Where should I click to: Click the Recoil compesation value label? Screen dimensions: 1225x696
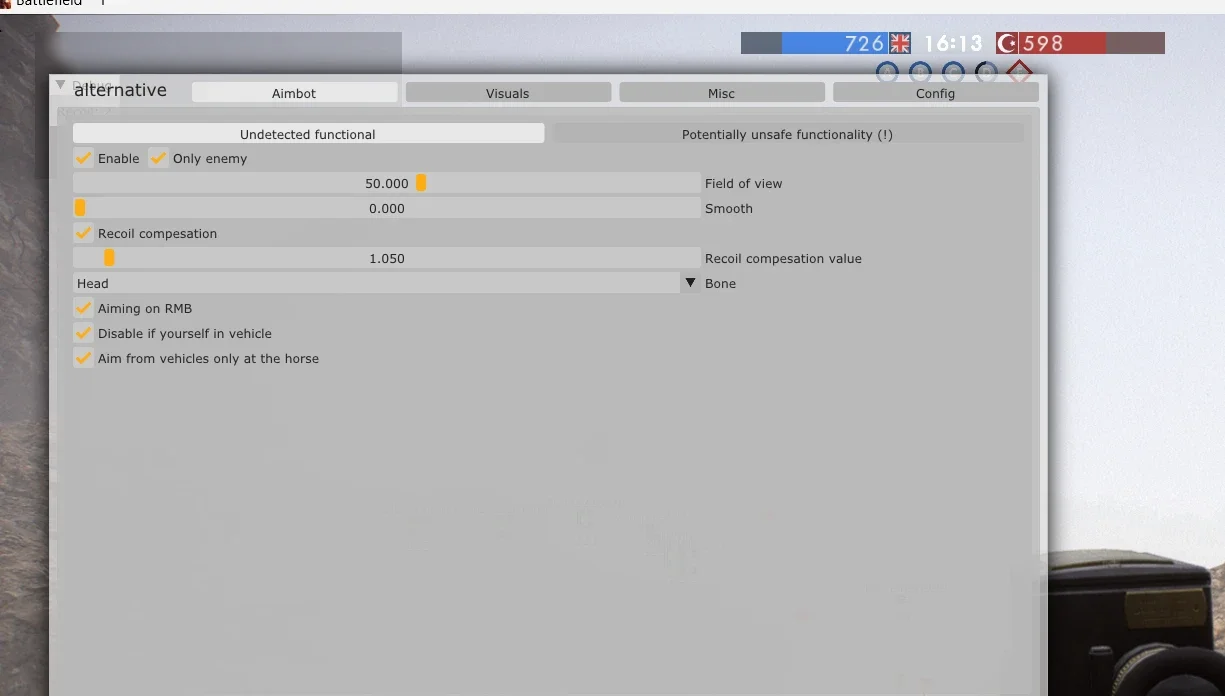[783, 258]
